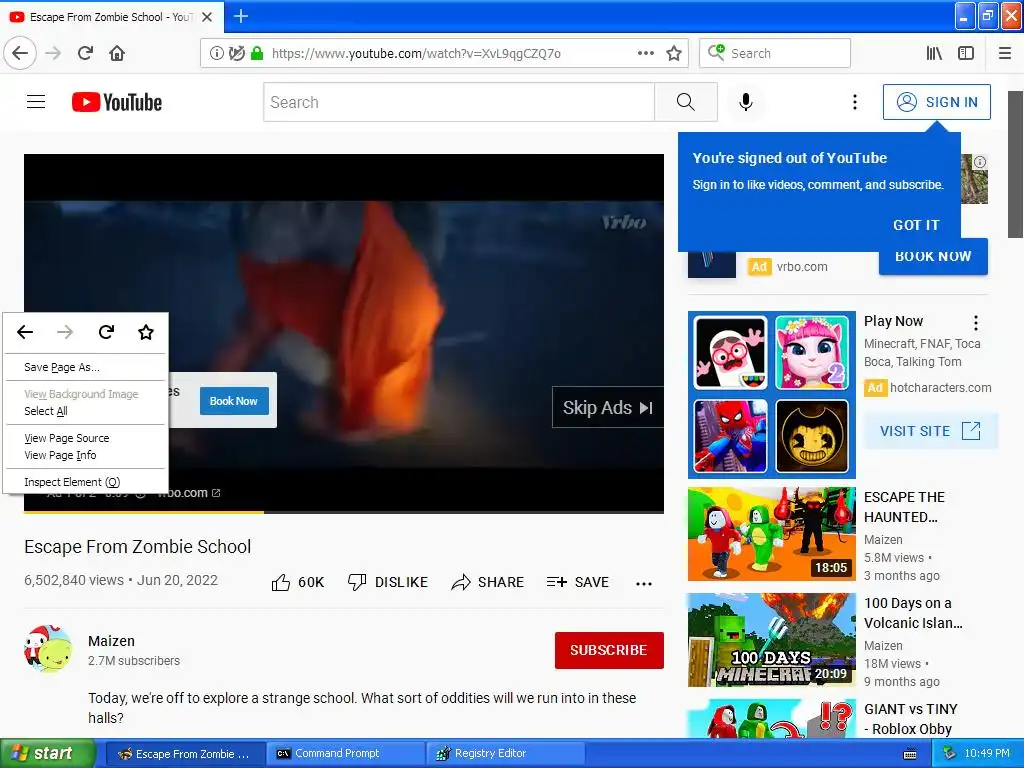Click in the YouTube Search input field

click(458, 102)
